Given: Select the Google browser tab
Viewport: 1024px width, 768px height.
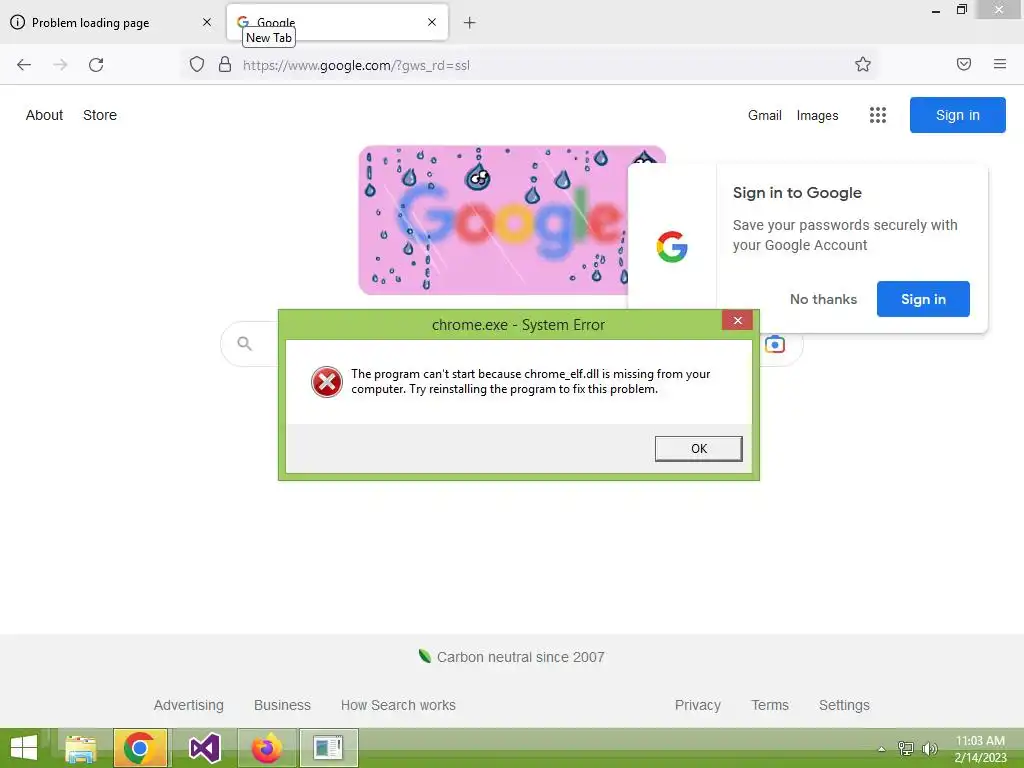Looking at the screenshot, I should click(337, 22).
